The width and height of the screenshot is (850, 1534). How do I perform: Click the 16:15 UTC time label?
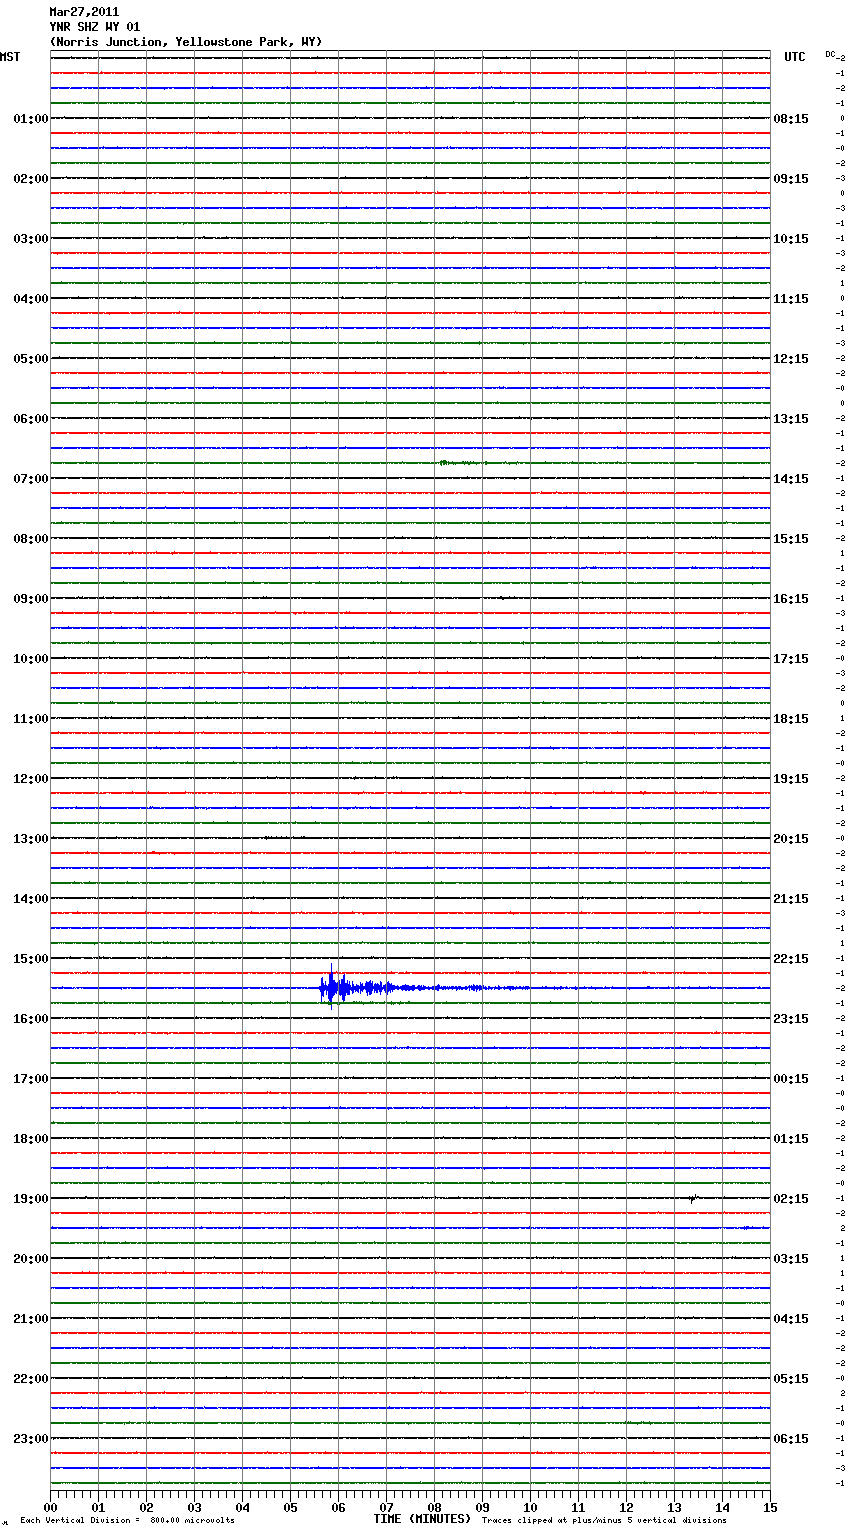[791, 599]
